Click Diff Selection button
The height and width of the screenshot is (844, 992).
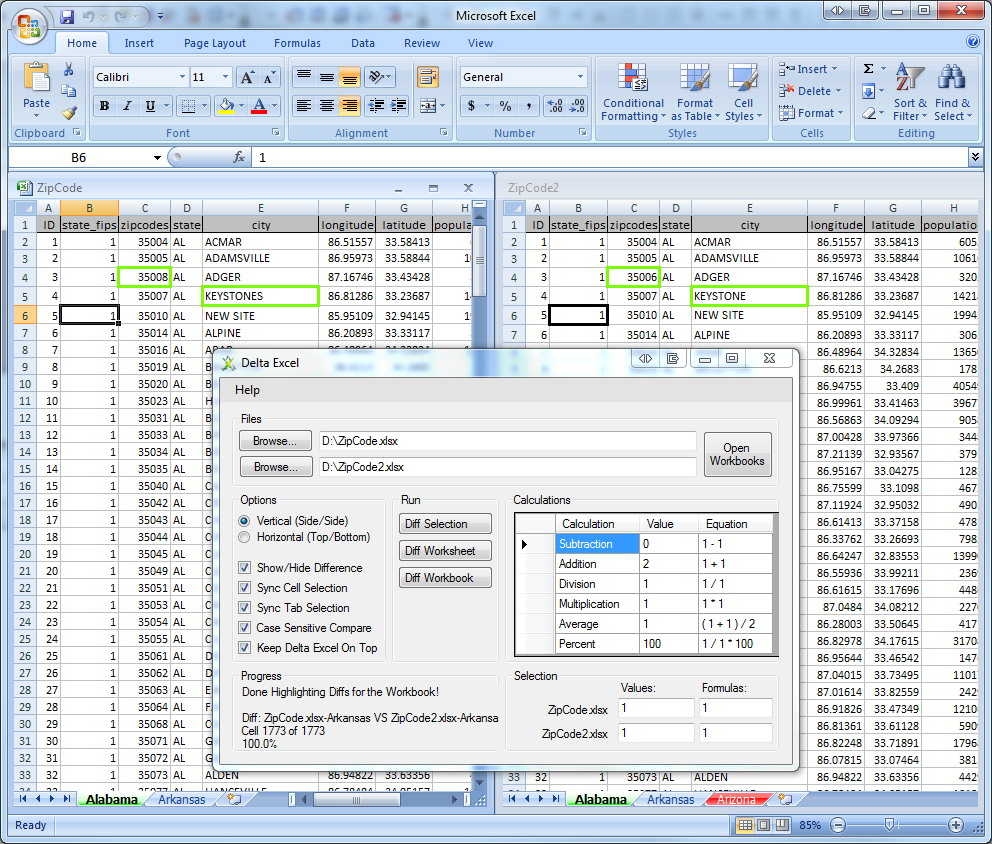(x=445, y=524)
